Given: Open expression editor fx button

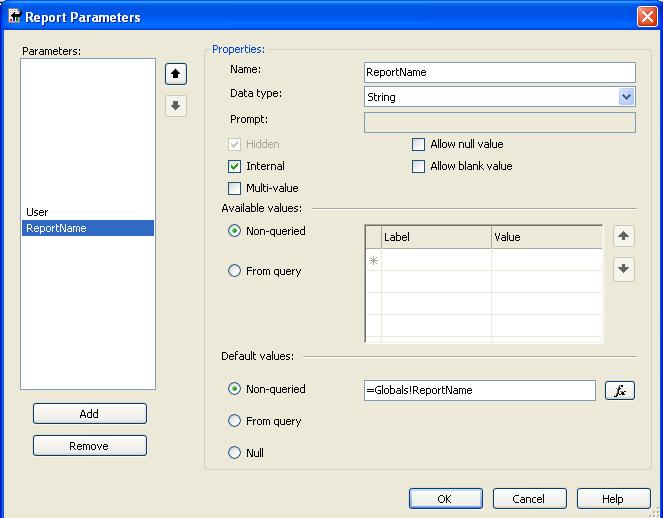Looking at the screenshot, I should click(620, 391).
